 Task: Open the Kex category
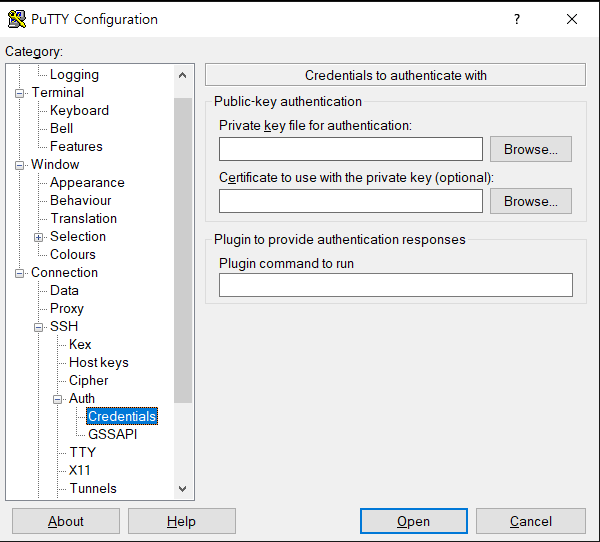(80, 344)
